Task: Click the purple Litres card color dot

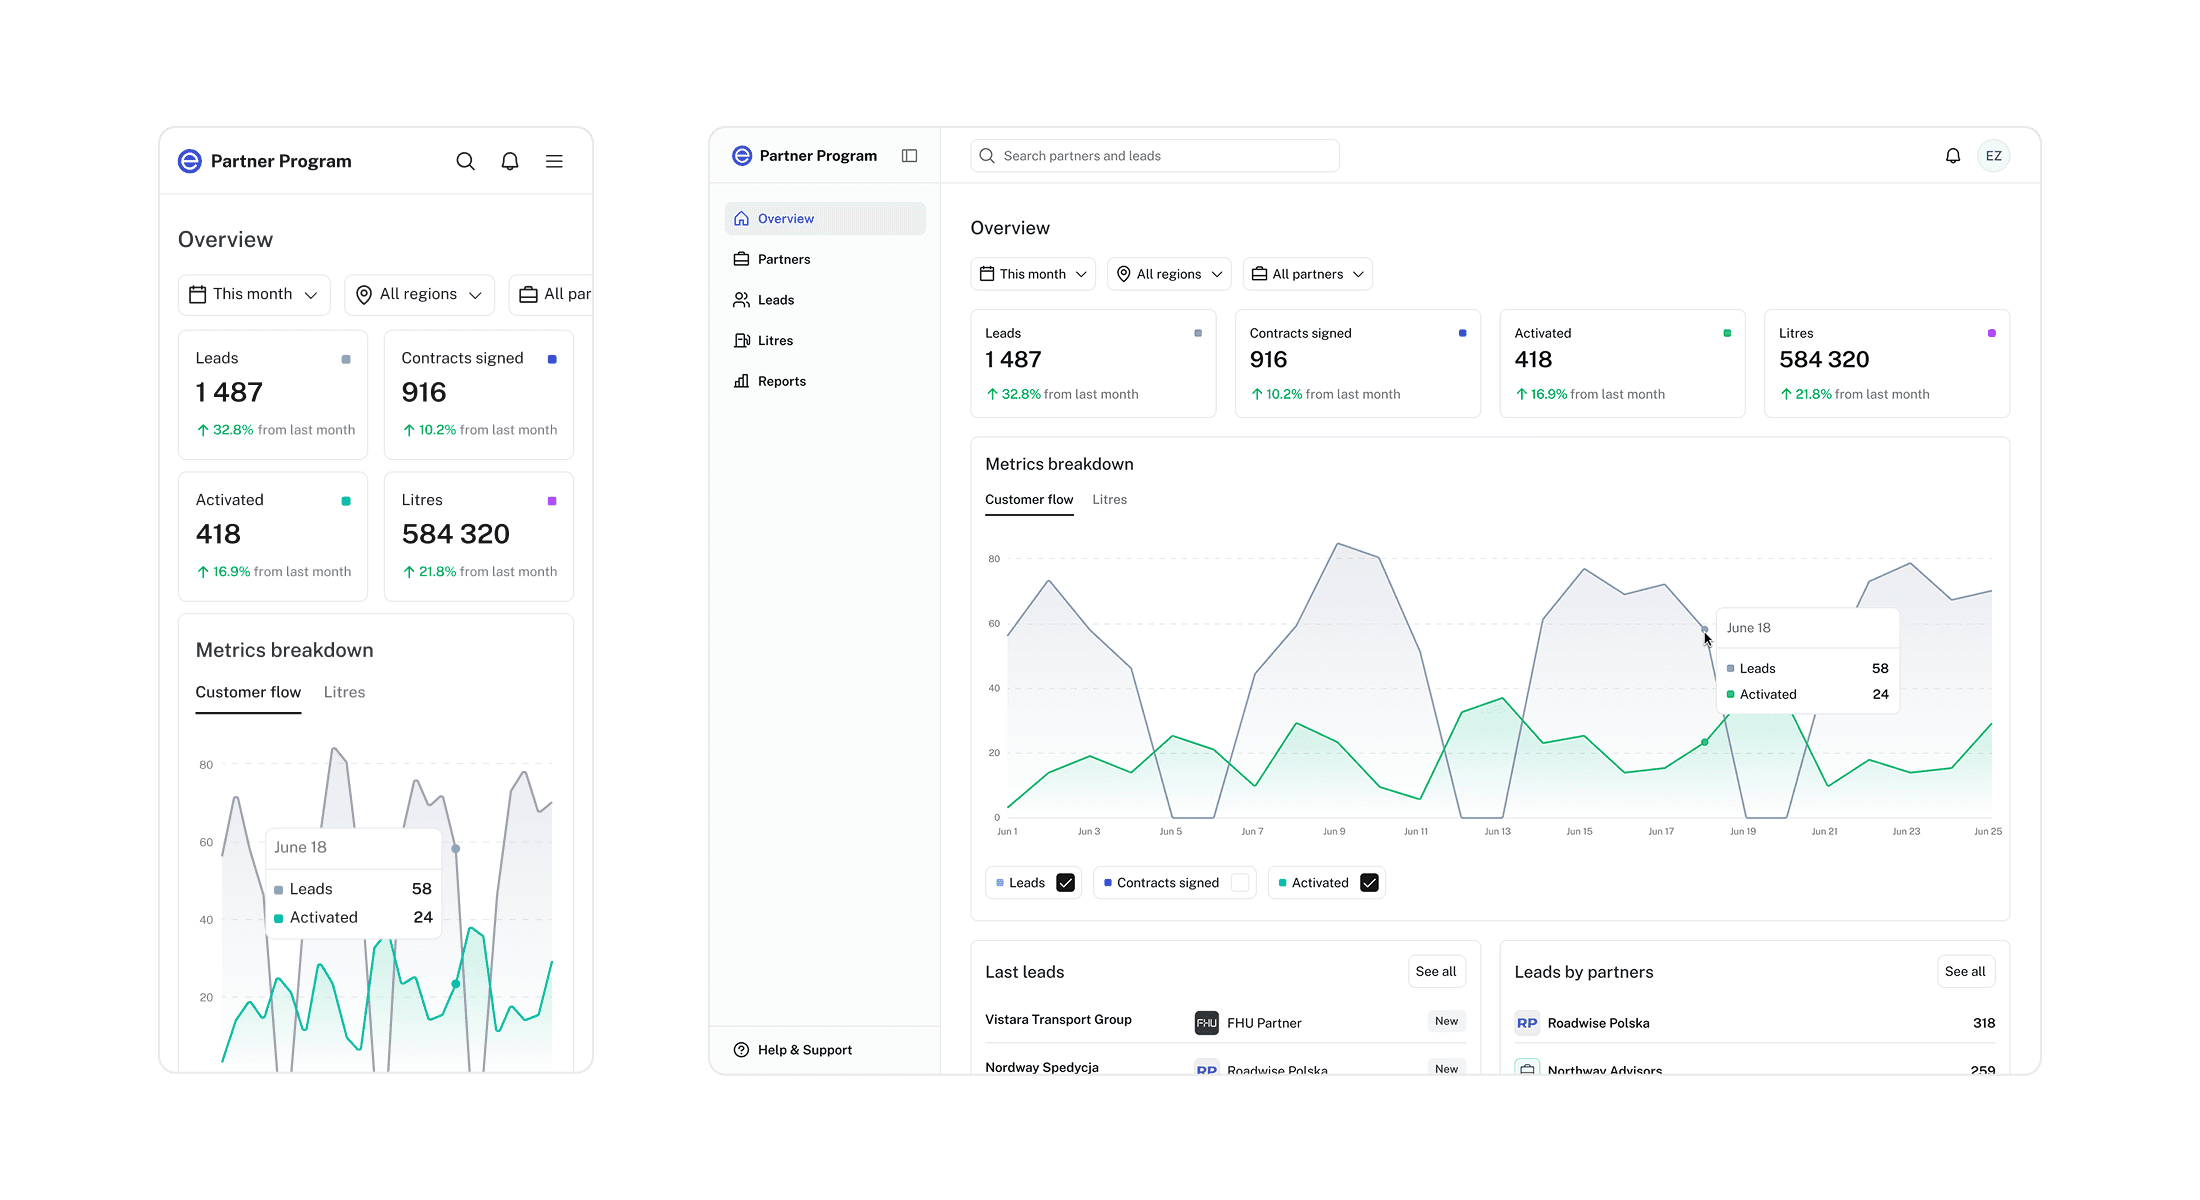Action: 1991,333
